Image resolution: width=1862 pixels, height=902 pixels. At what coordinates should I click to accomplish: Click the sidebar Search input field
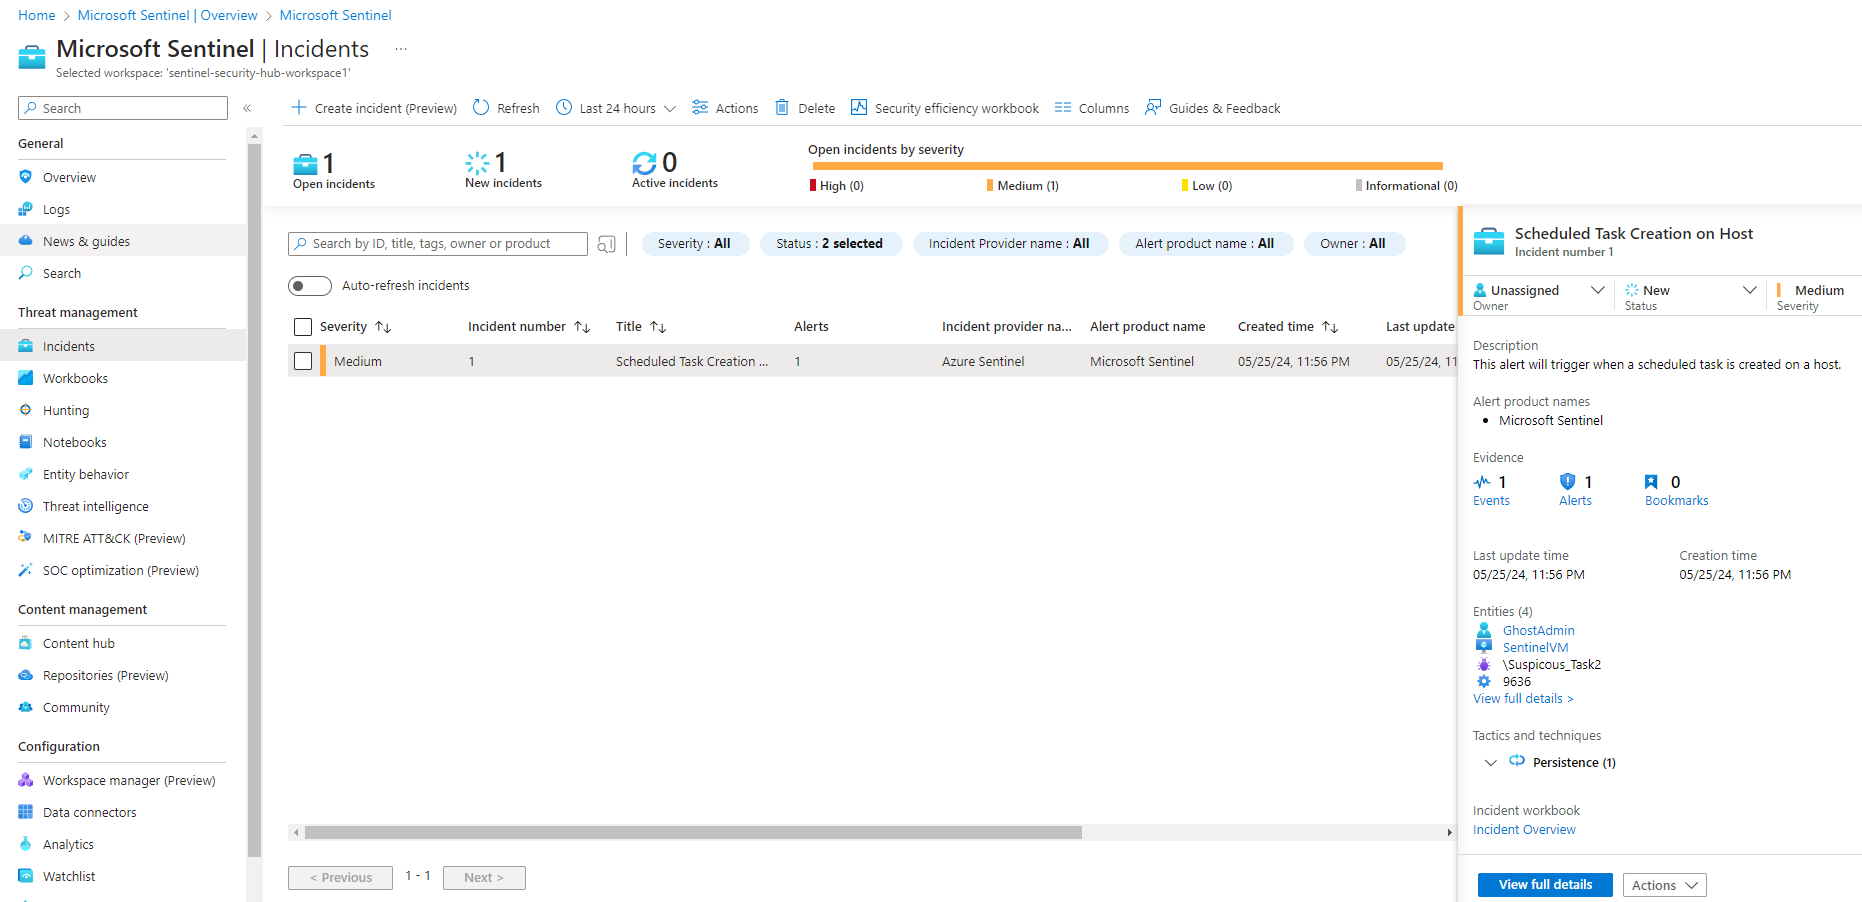click(x=123, y=108)
